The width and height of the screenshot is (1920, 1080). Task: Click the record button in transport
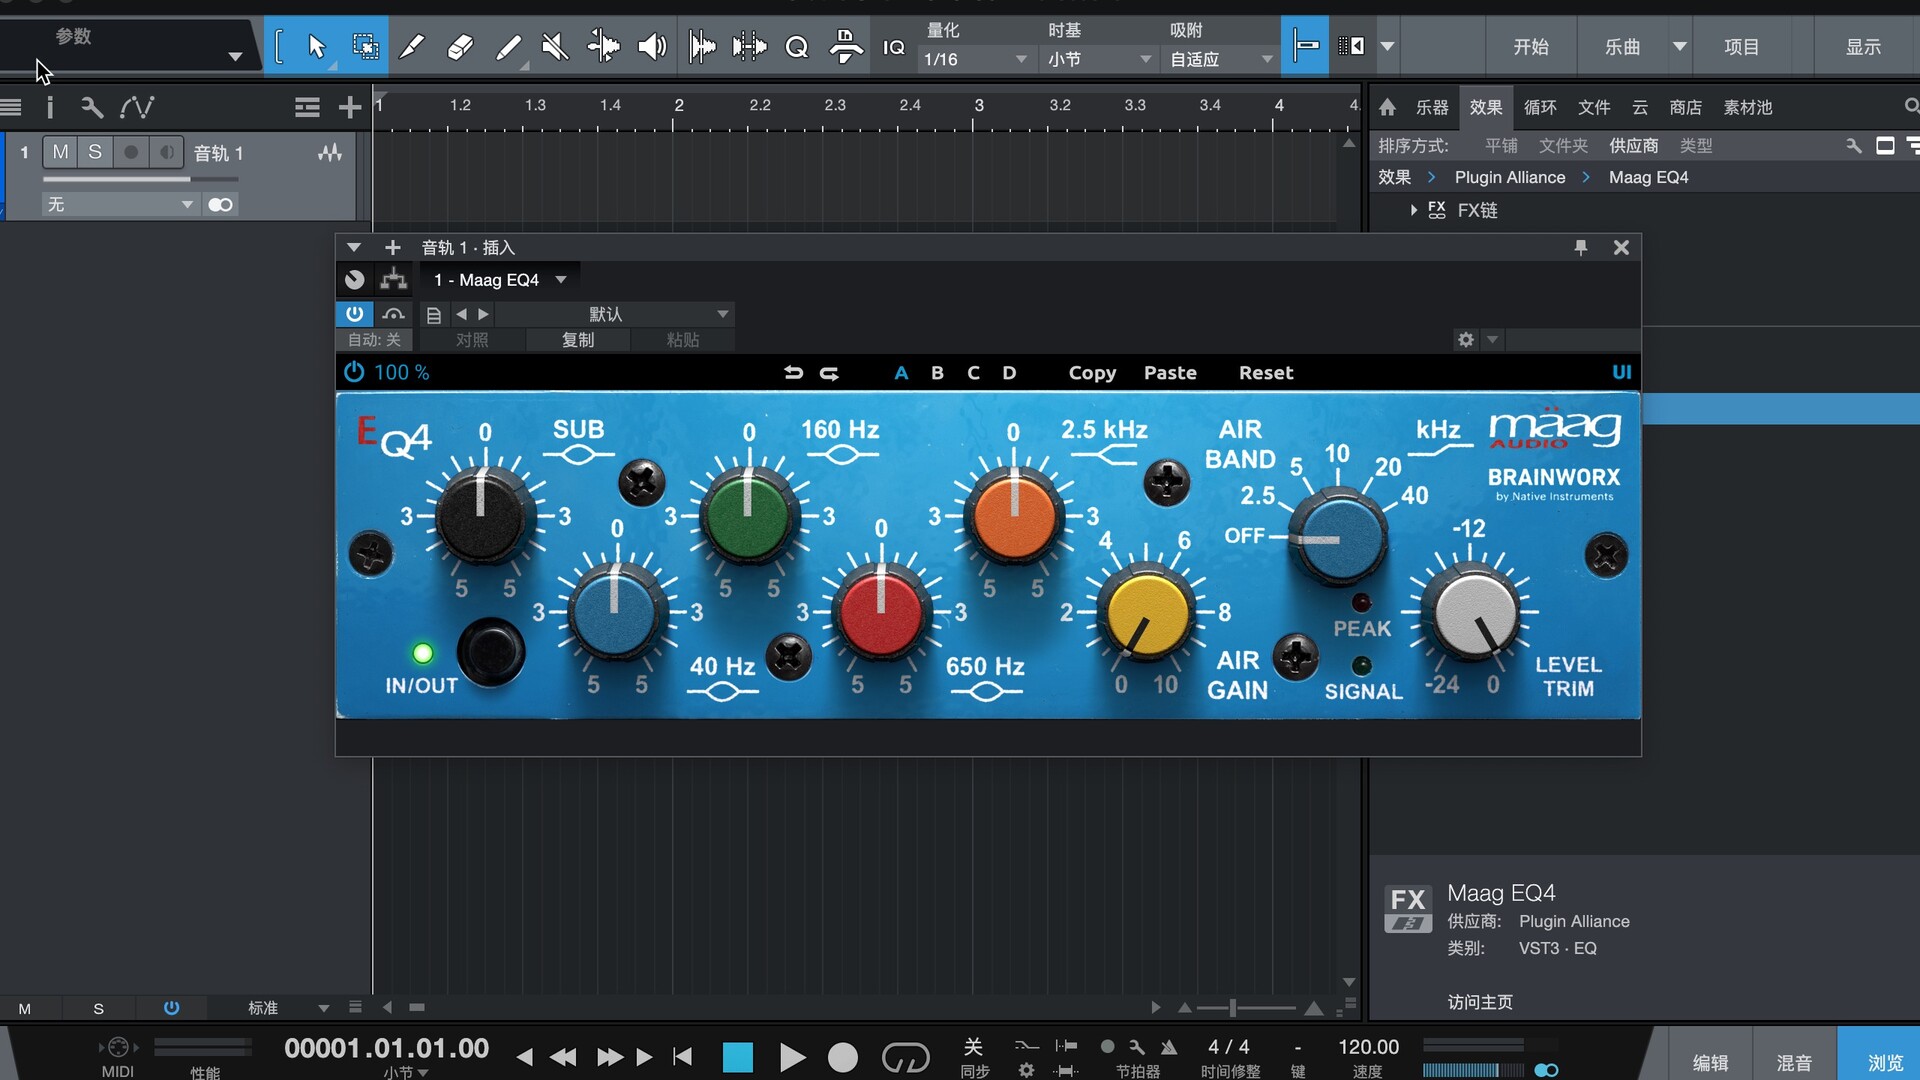click(843, 1057)
